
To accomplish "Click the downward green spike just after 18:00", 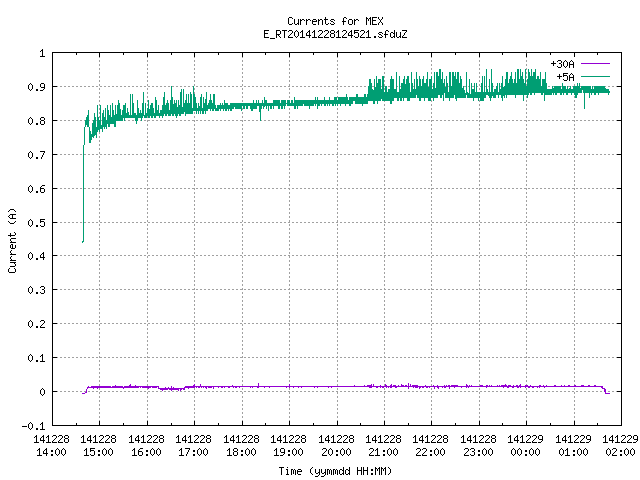I will tap(260, 114).
